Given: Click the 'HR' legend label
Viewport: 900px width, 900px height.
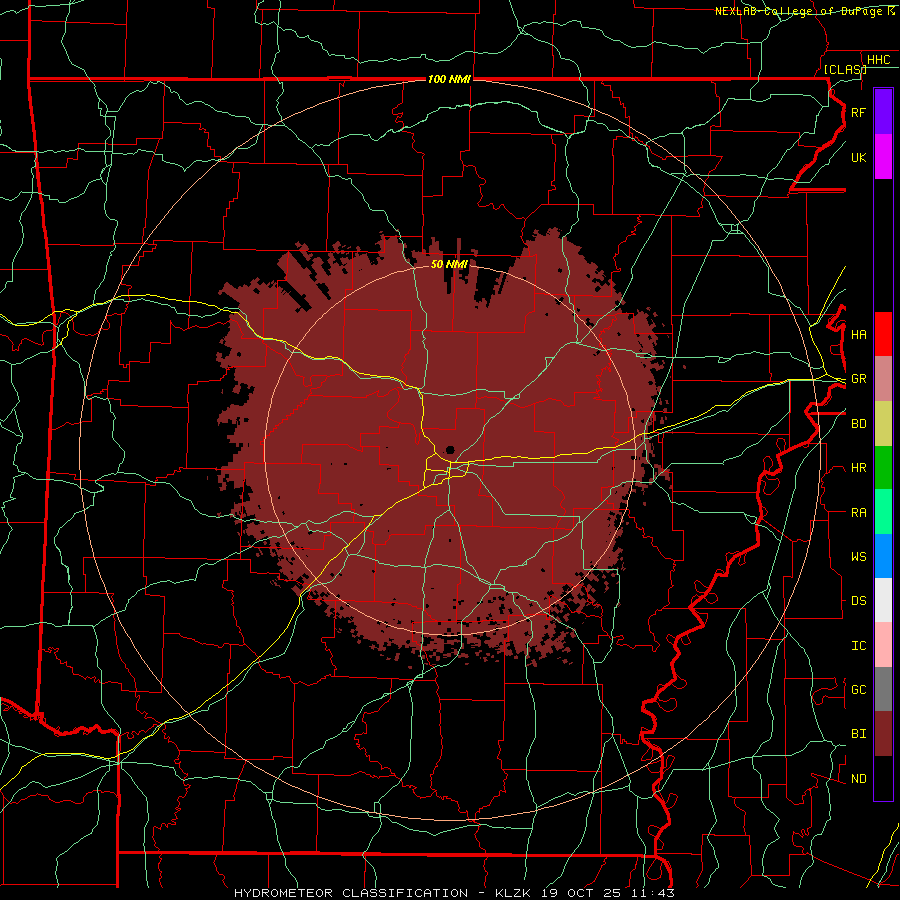Looking at the screenshot, I should point(858,468).
